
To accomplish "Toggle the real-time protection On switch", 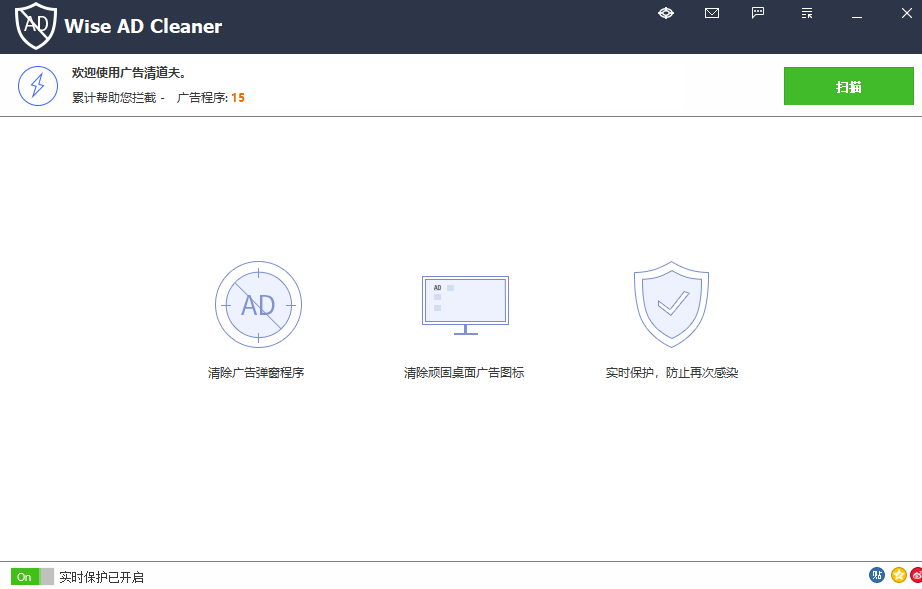I will [x=32, y=577].
